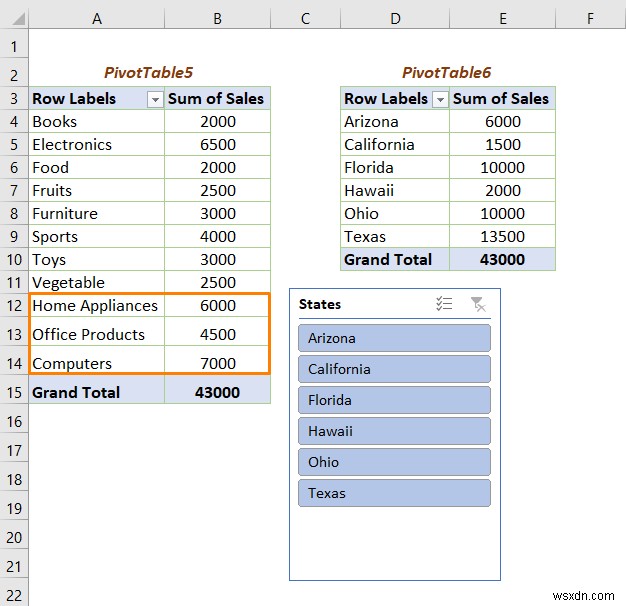
Task: Click the Furniture cell
Action: [x=97, y=214]
